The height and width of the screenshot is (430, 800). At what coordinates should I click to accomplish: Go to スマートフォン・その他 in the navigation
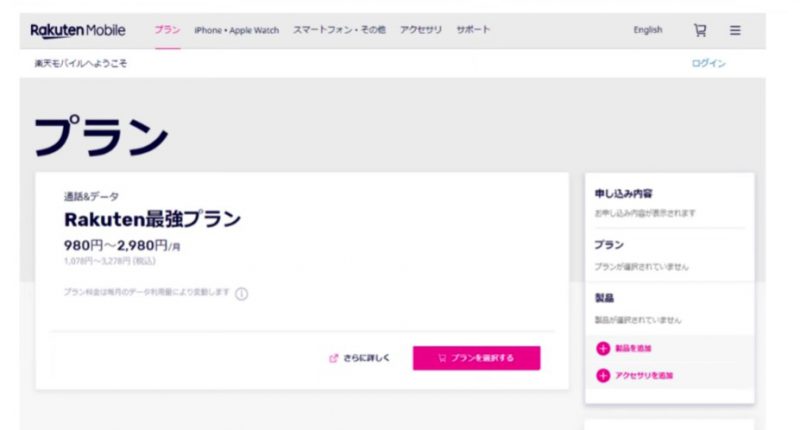coord(339,30)
